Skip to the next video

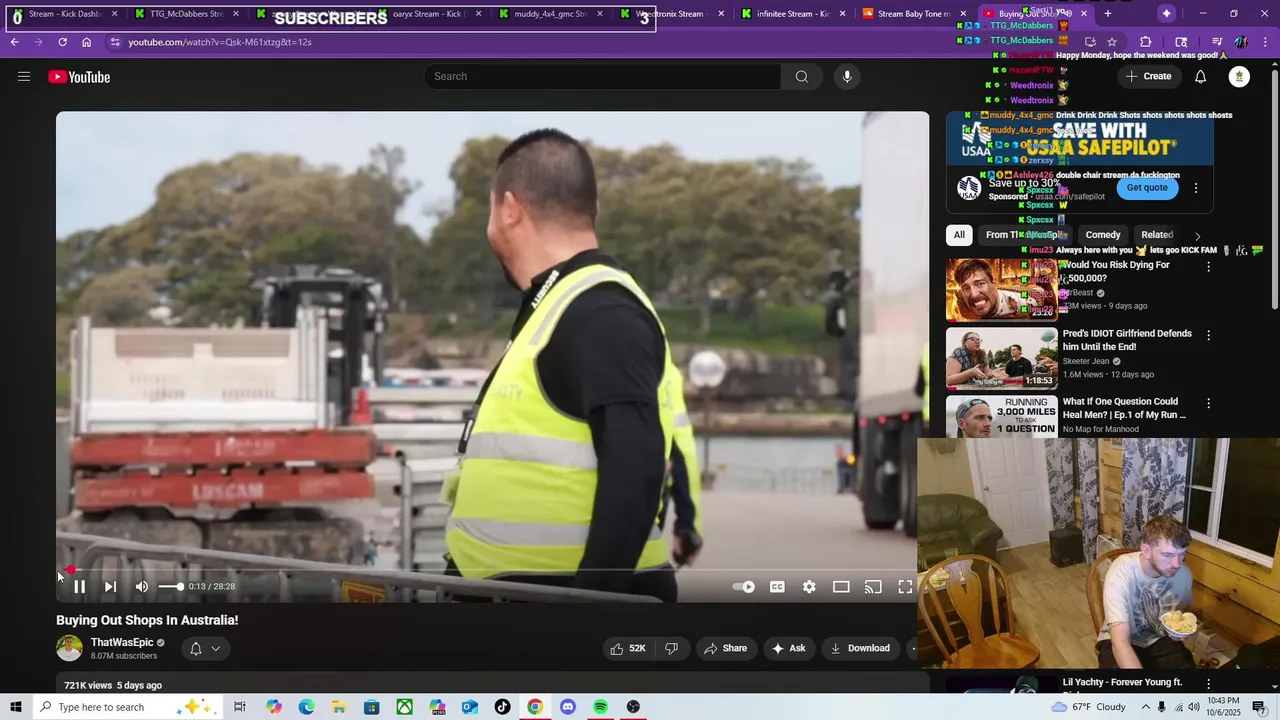[110, 587]
